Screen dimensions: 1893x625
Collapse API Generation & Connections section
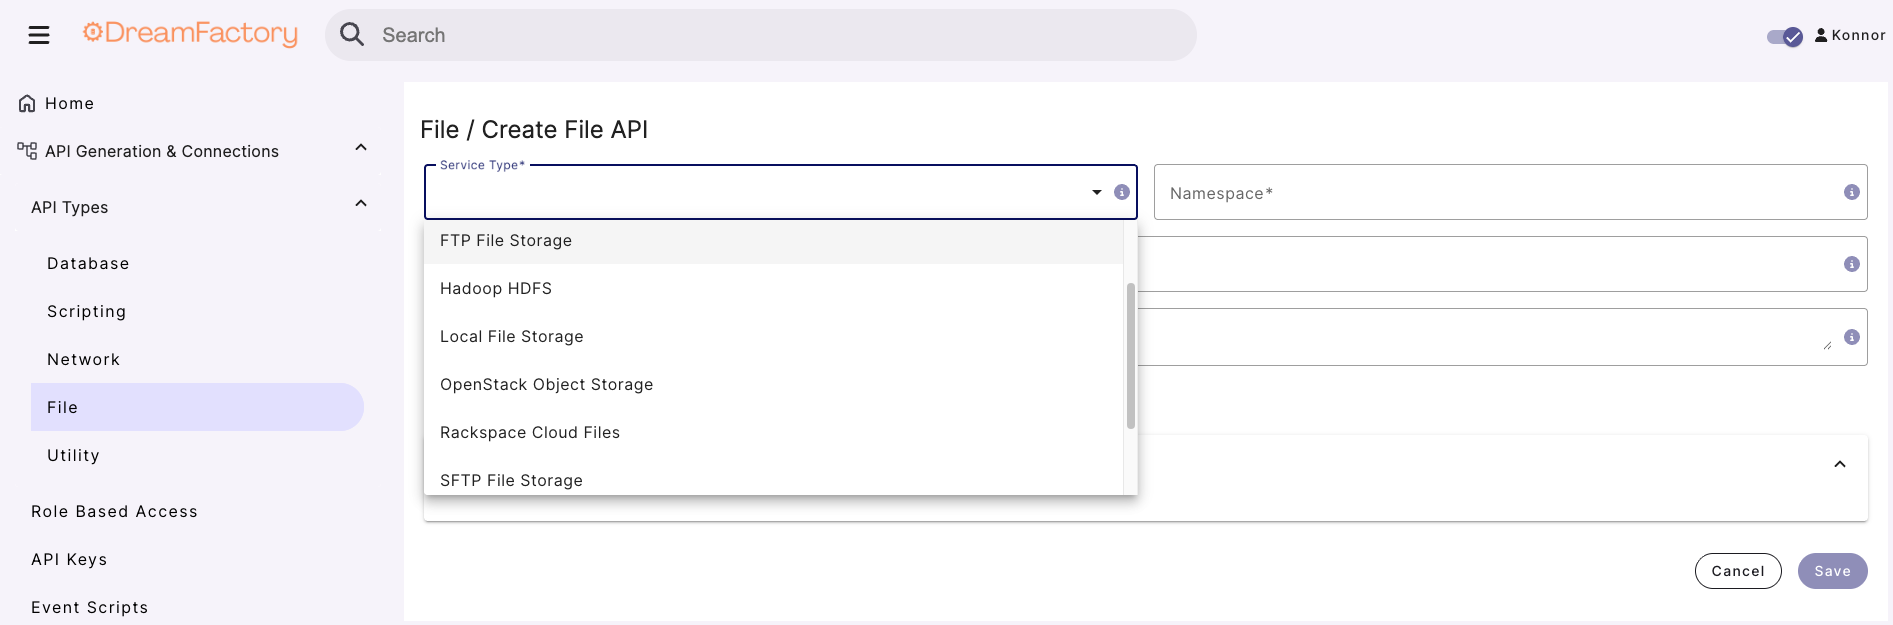(x=361, y=148)
